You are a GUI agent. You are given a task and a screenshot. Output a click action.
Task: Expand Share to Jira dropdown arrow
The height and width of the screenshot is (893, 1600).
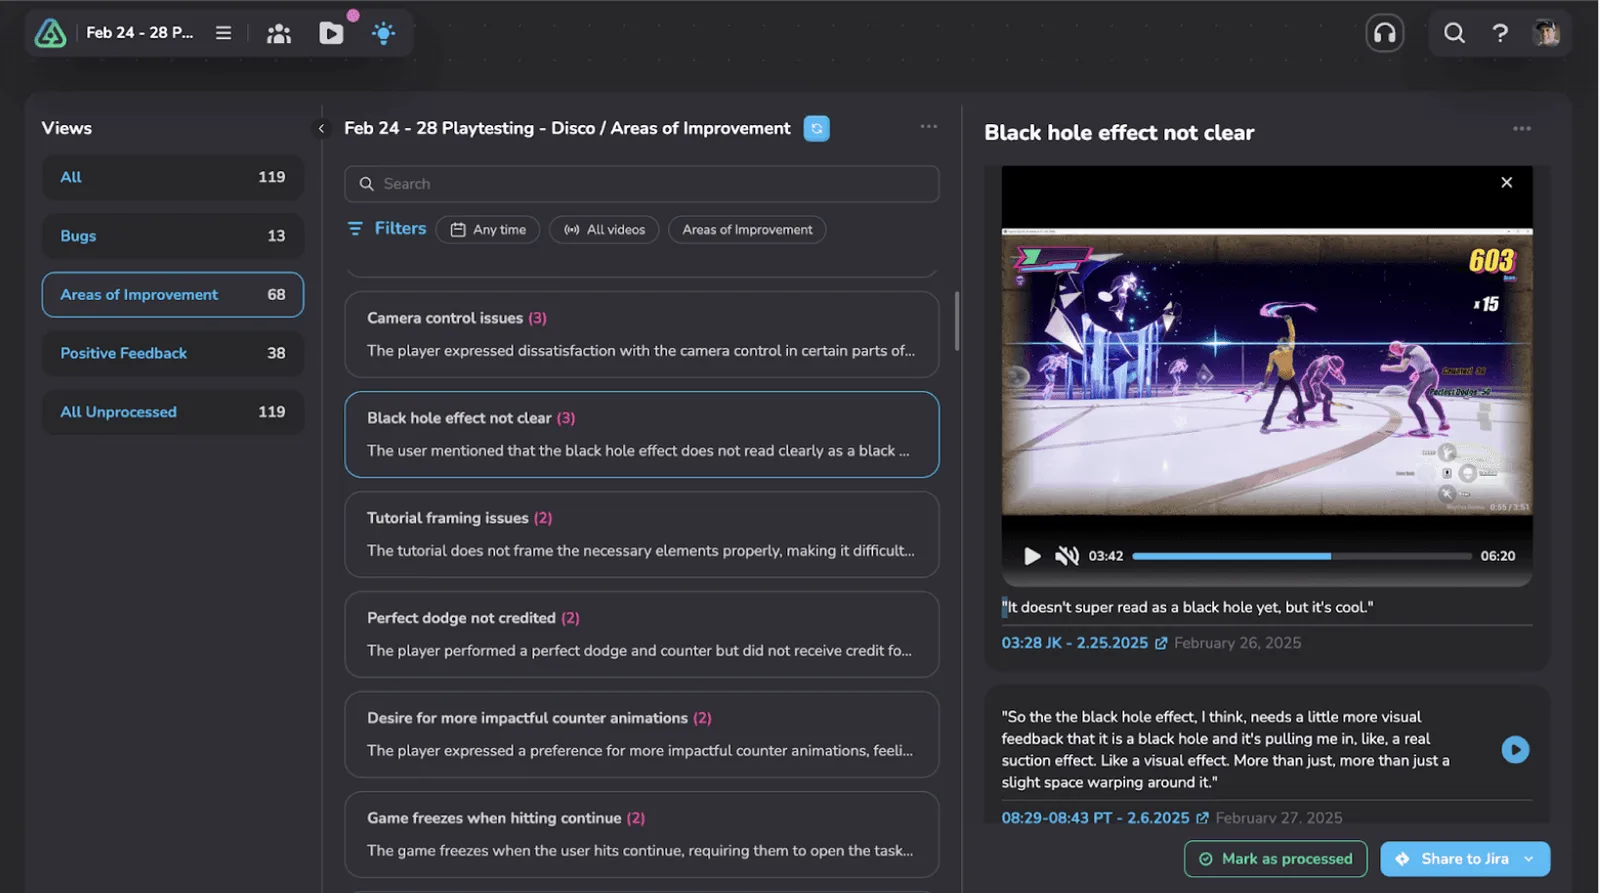tap(1529, 859)
